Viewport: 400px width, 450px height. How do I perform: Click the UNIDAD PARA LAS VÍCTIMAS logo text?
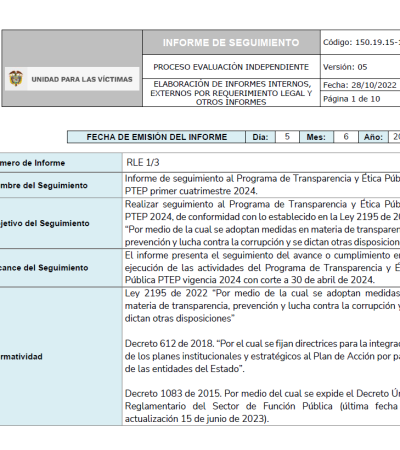click(82, 79)
